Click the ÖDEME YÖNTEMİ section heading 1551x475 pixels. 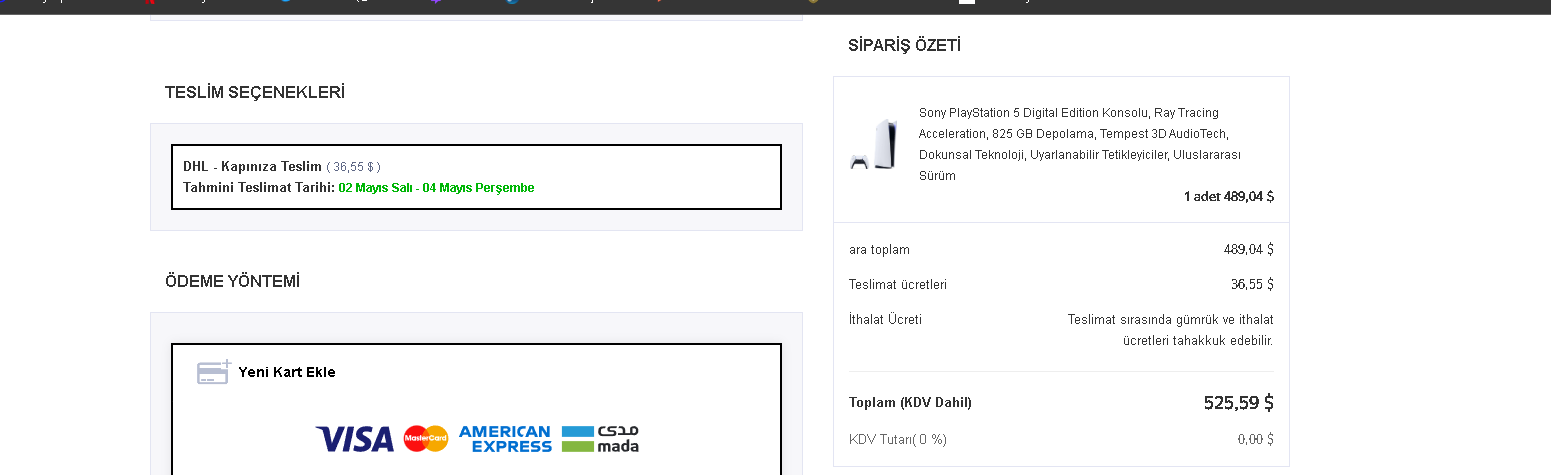(232, 281)
